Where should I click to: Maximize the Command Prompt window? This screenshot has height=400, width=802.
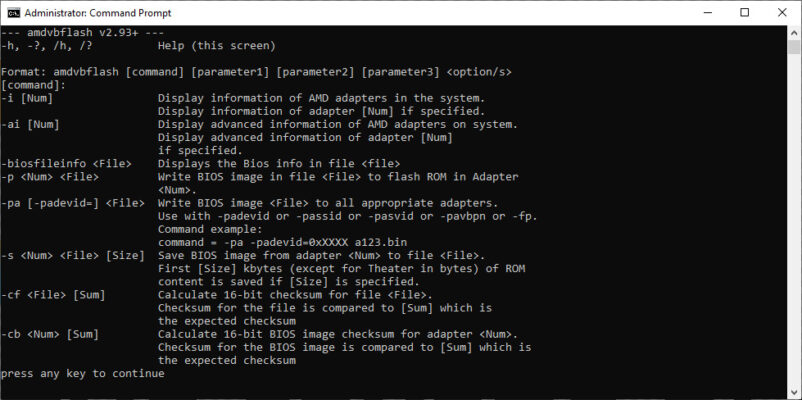[x=744, y=13]
